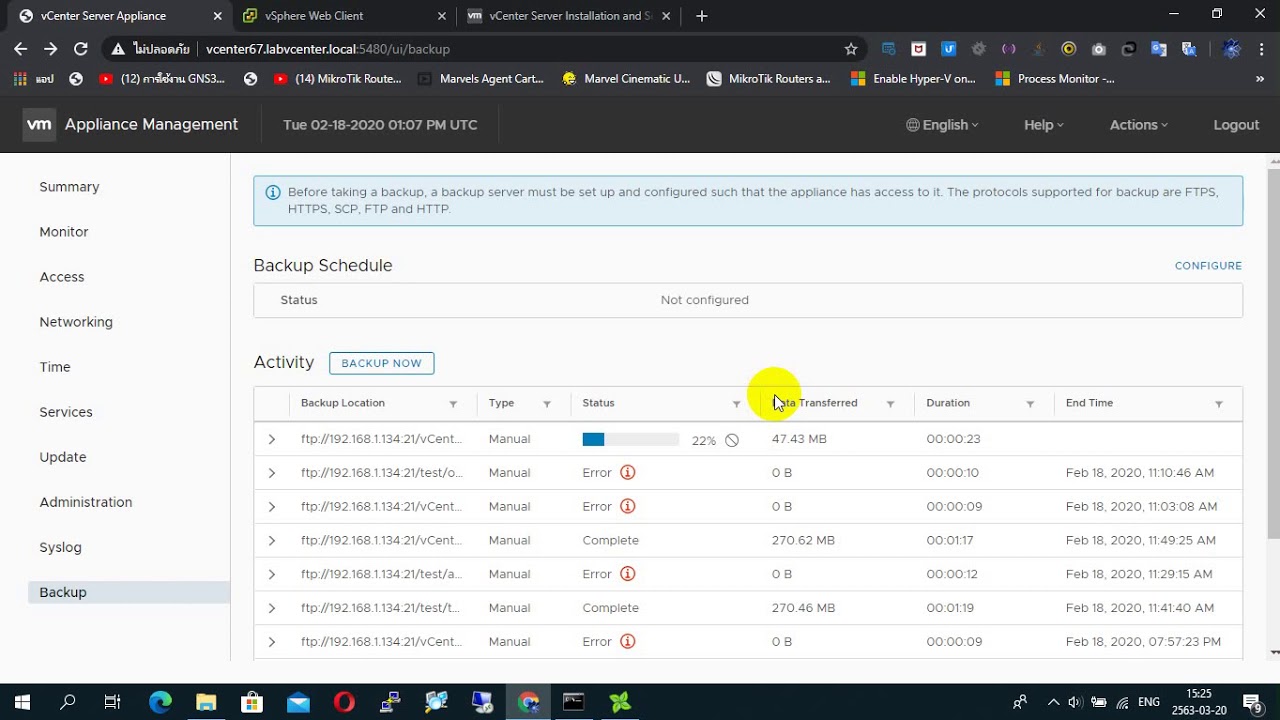Open the Type column filter

tap(547, 404)
